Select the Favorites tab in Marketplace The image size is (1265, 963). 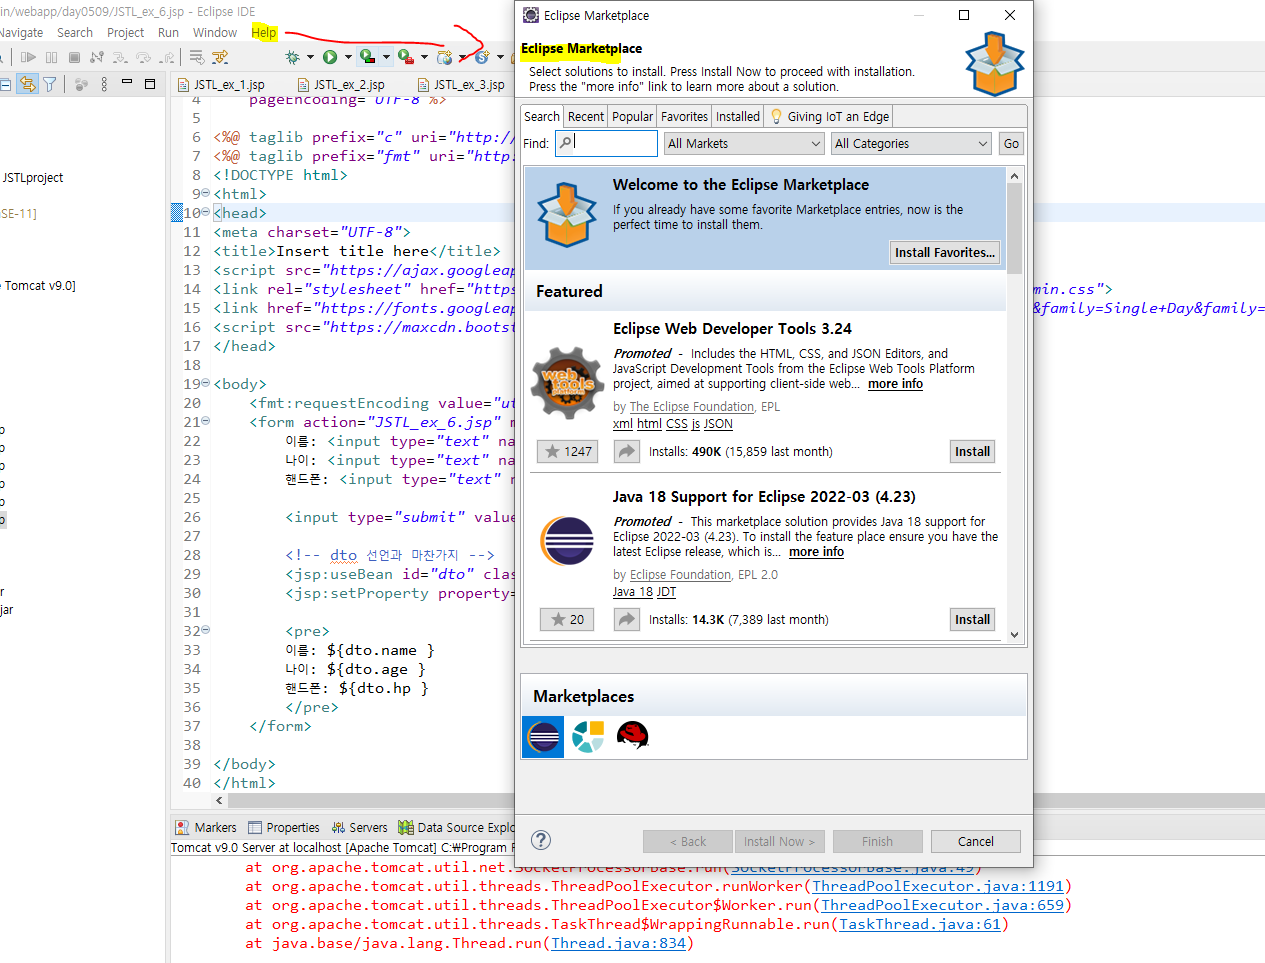[684, 116]
